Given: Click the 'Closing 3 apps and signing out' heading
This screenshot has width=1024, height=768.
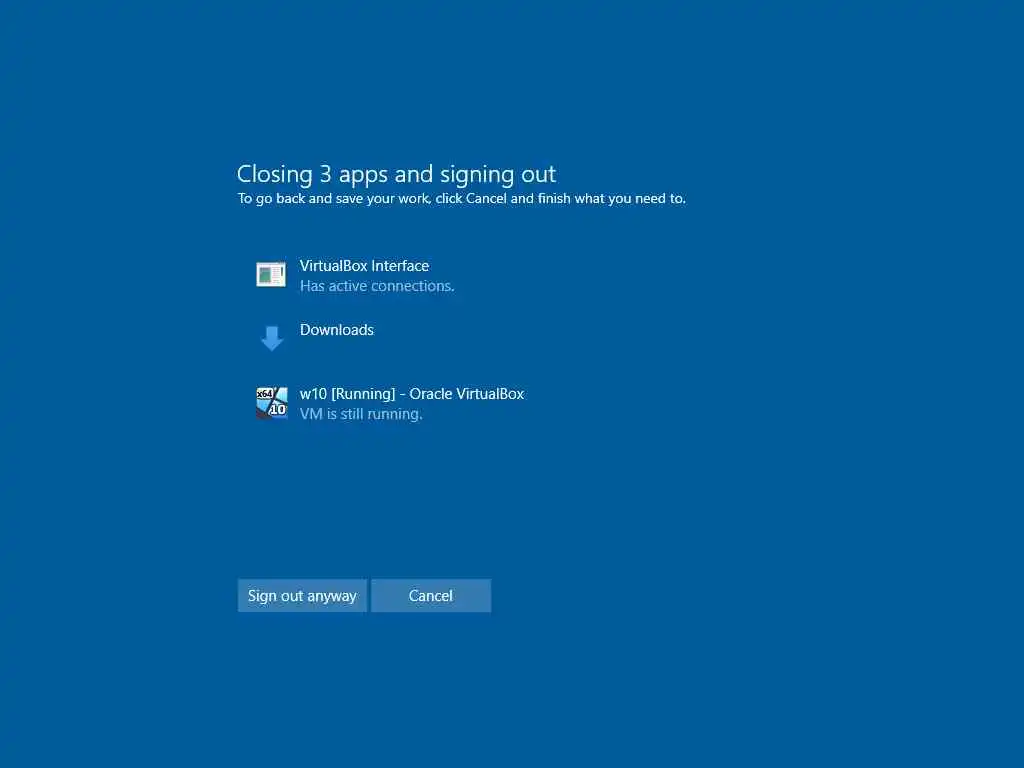Looking at the screenshot, I should click(x=396, y=174).
